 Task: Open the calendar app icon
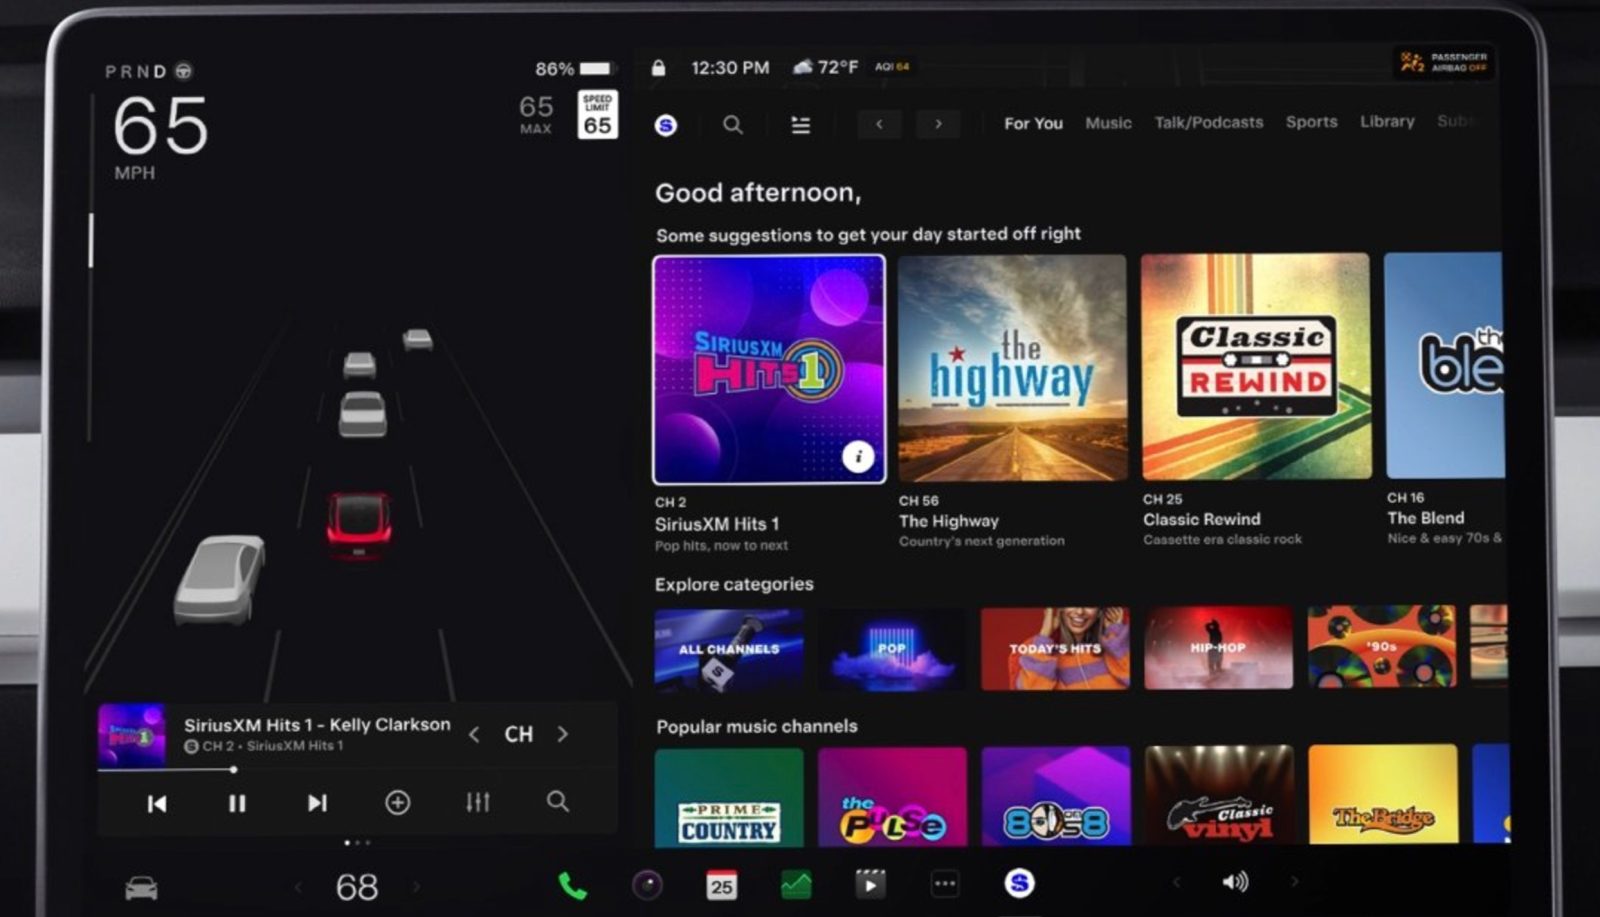point(721,885)
